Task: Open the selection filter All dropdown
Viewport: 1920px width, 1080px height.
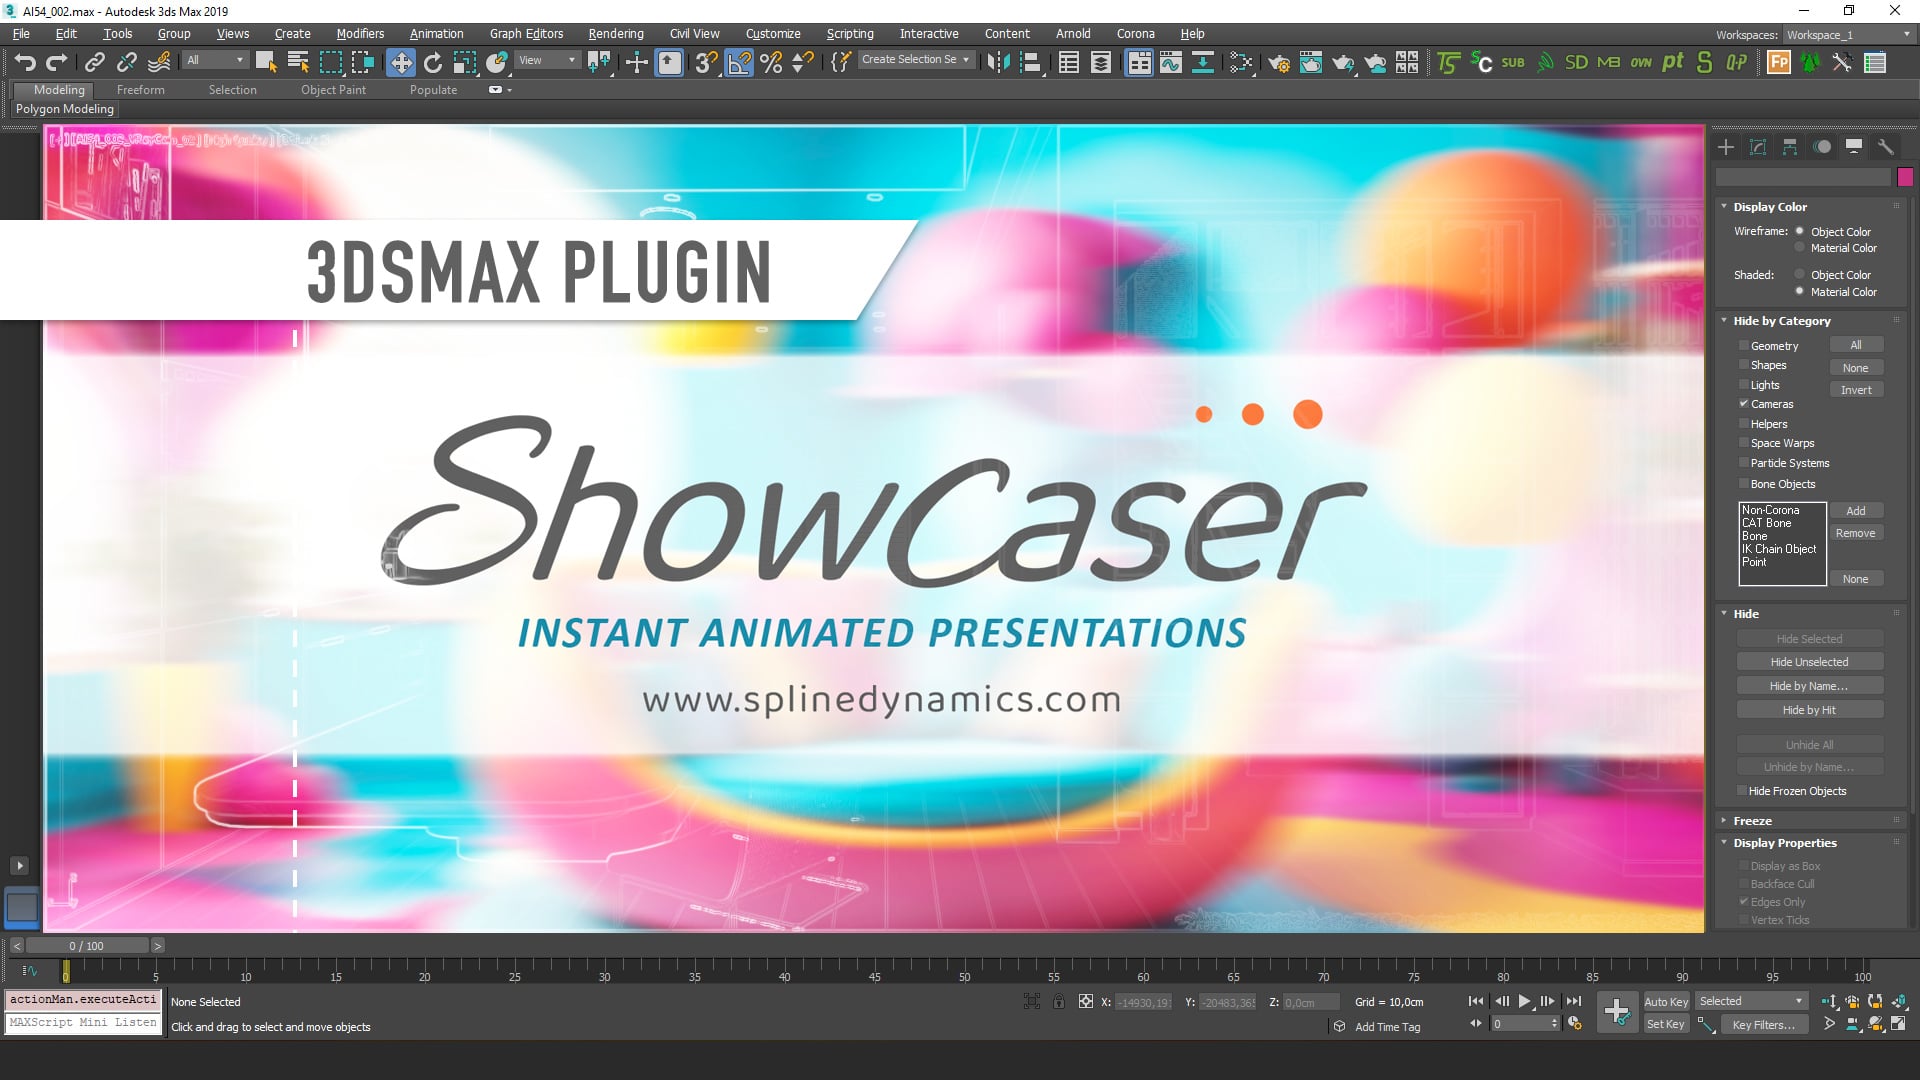Action: coord(215,60)
